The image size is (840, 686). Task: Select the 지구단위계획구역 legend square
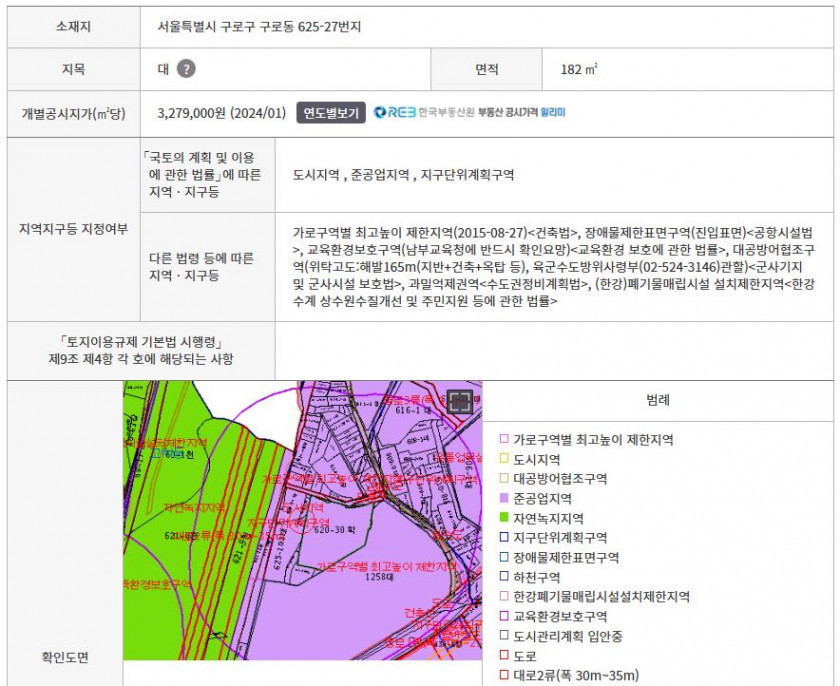pos(504,538)
